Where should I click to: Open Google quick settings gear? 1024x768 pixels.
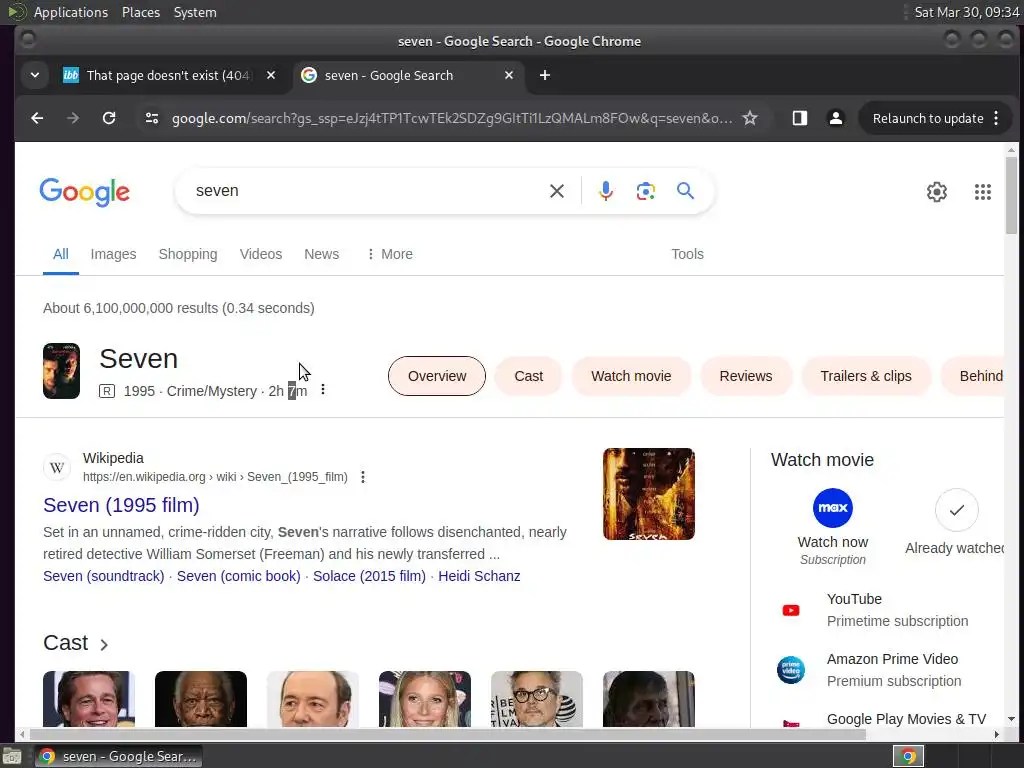pyautogui.click(x=936, y=192)
